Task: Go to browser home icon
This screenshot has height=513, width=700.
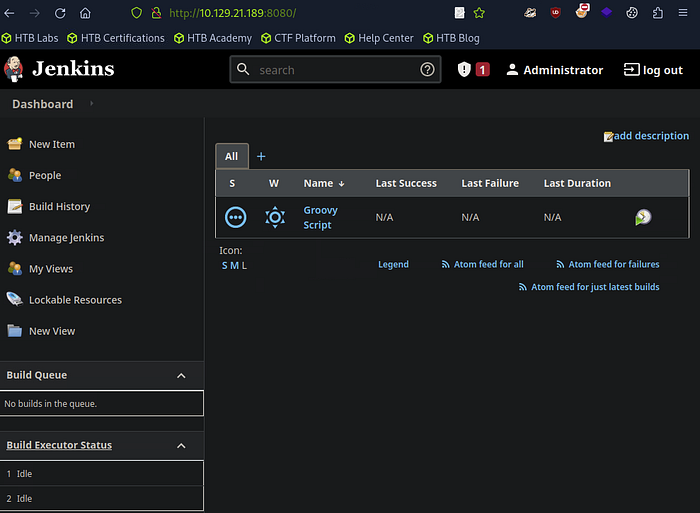Action: 85,13
